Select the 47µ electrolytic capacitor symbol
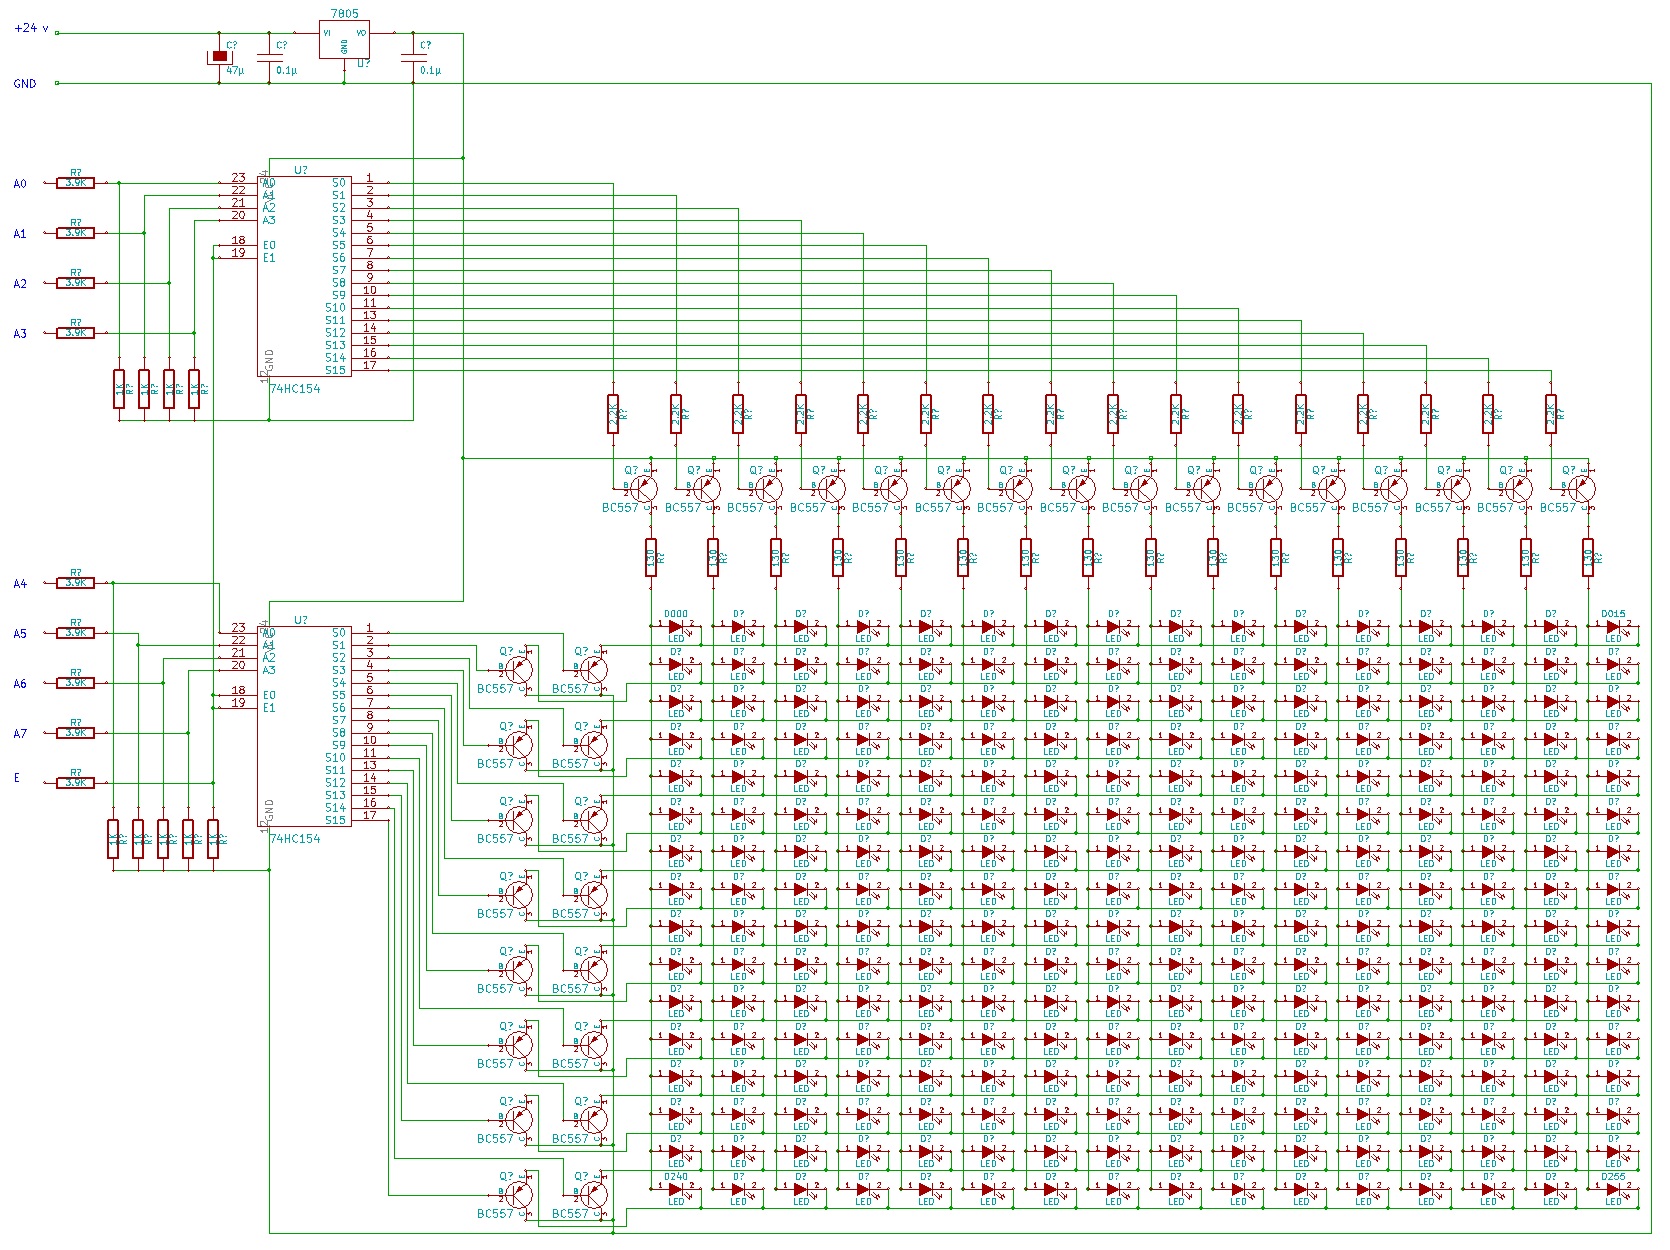Image resolution: width=1670 pixels, height=1250 pixels. click(220, 57)
